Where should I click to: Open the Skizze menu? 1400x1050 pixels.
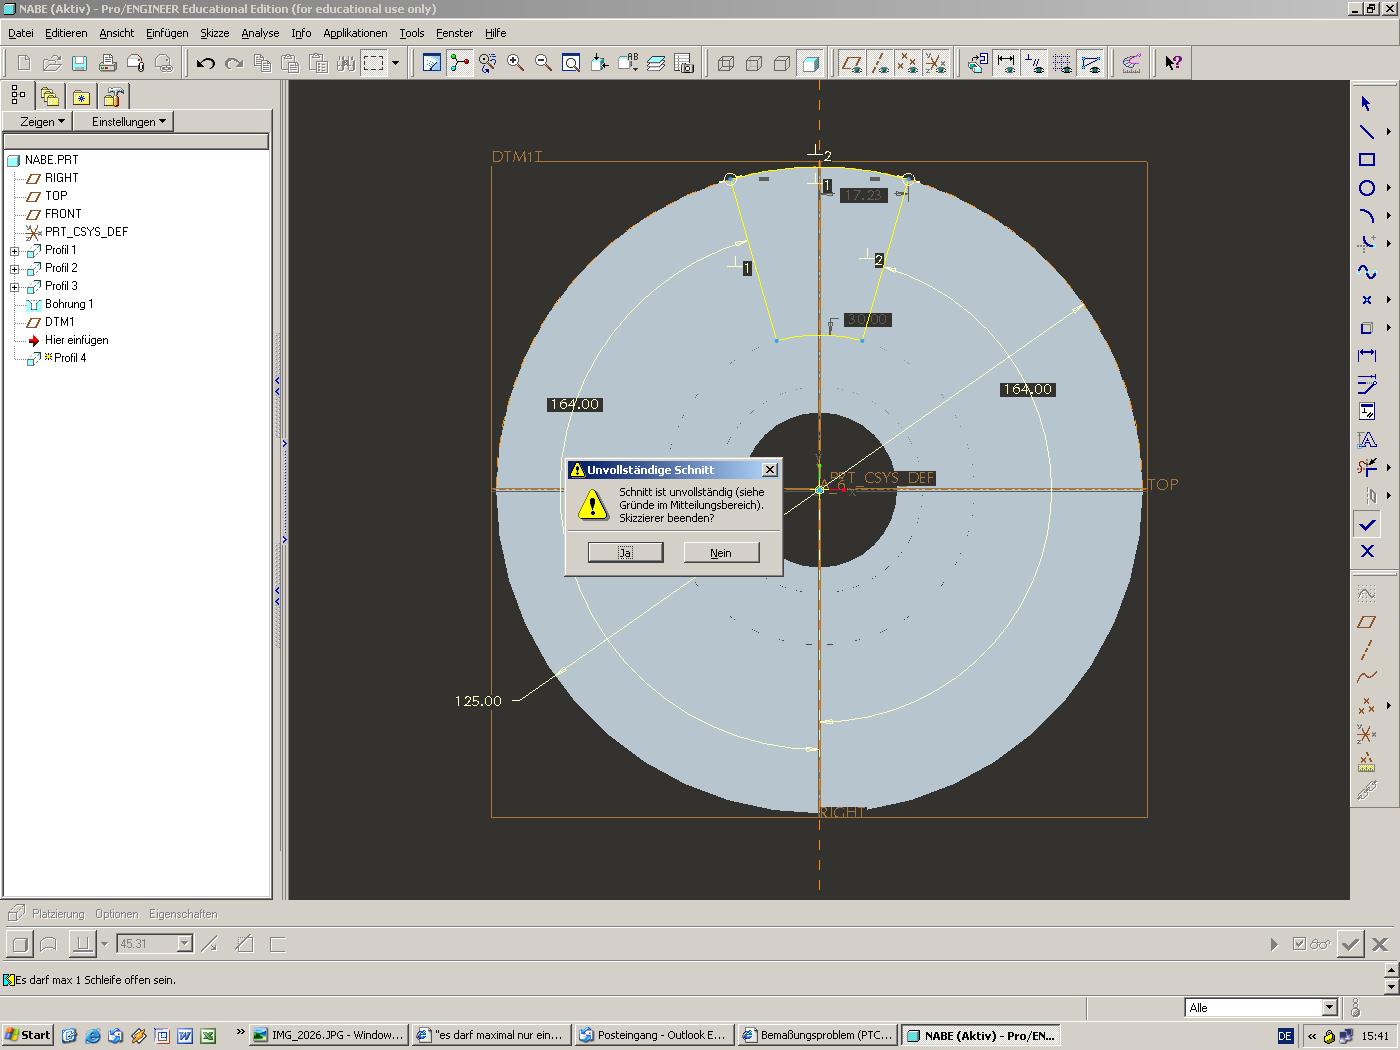[214, 33]
